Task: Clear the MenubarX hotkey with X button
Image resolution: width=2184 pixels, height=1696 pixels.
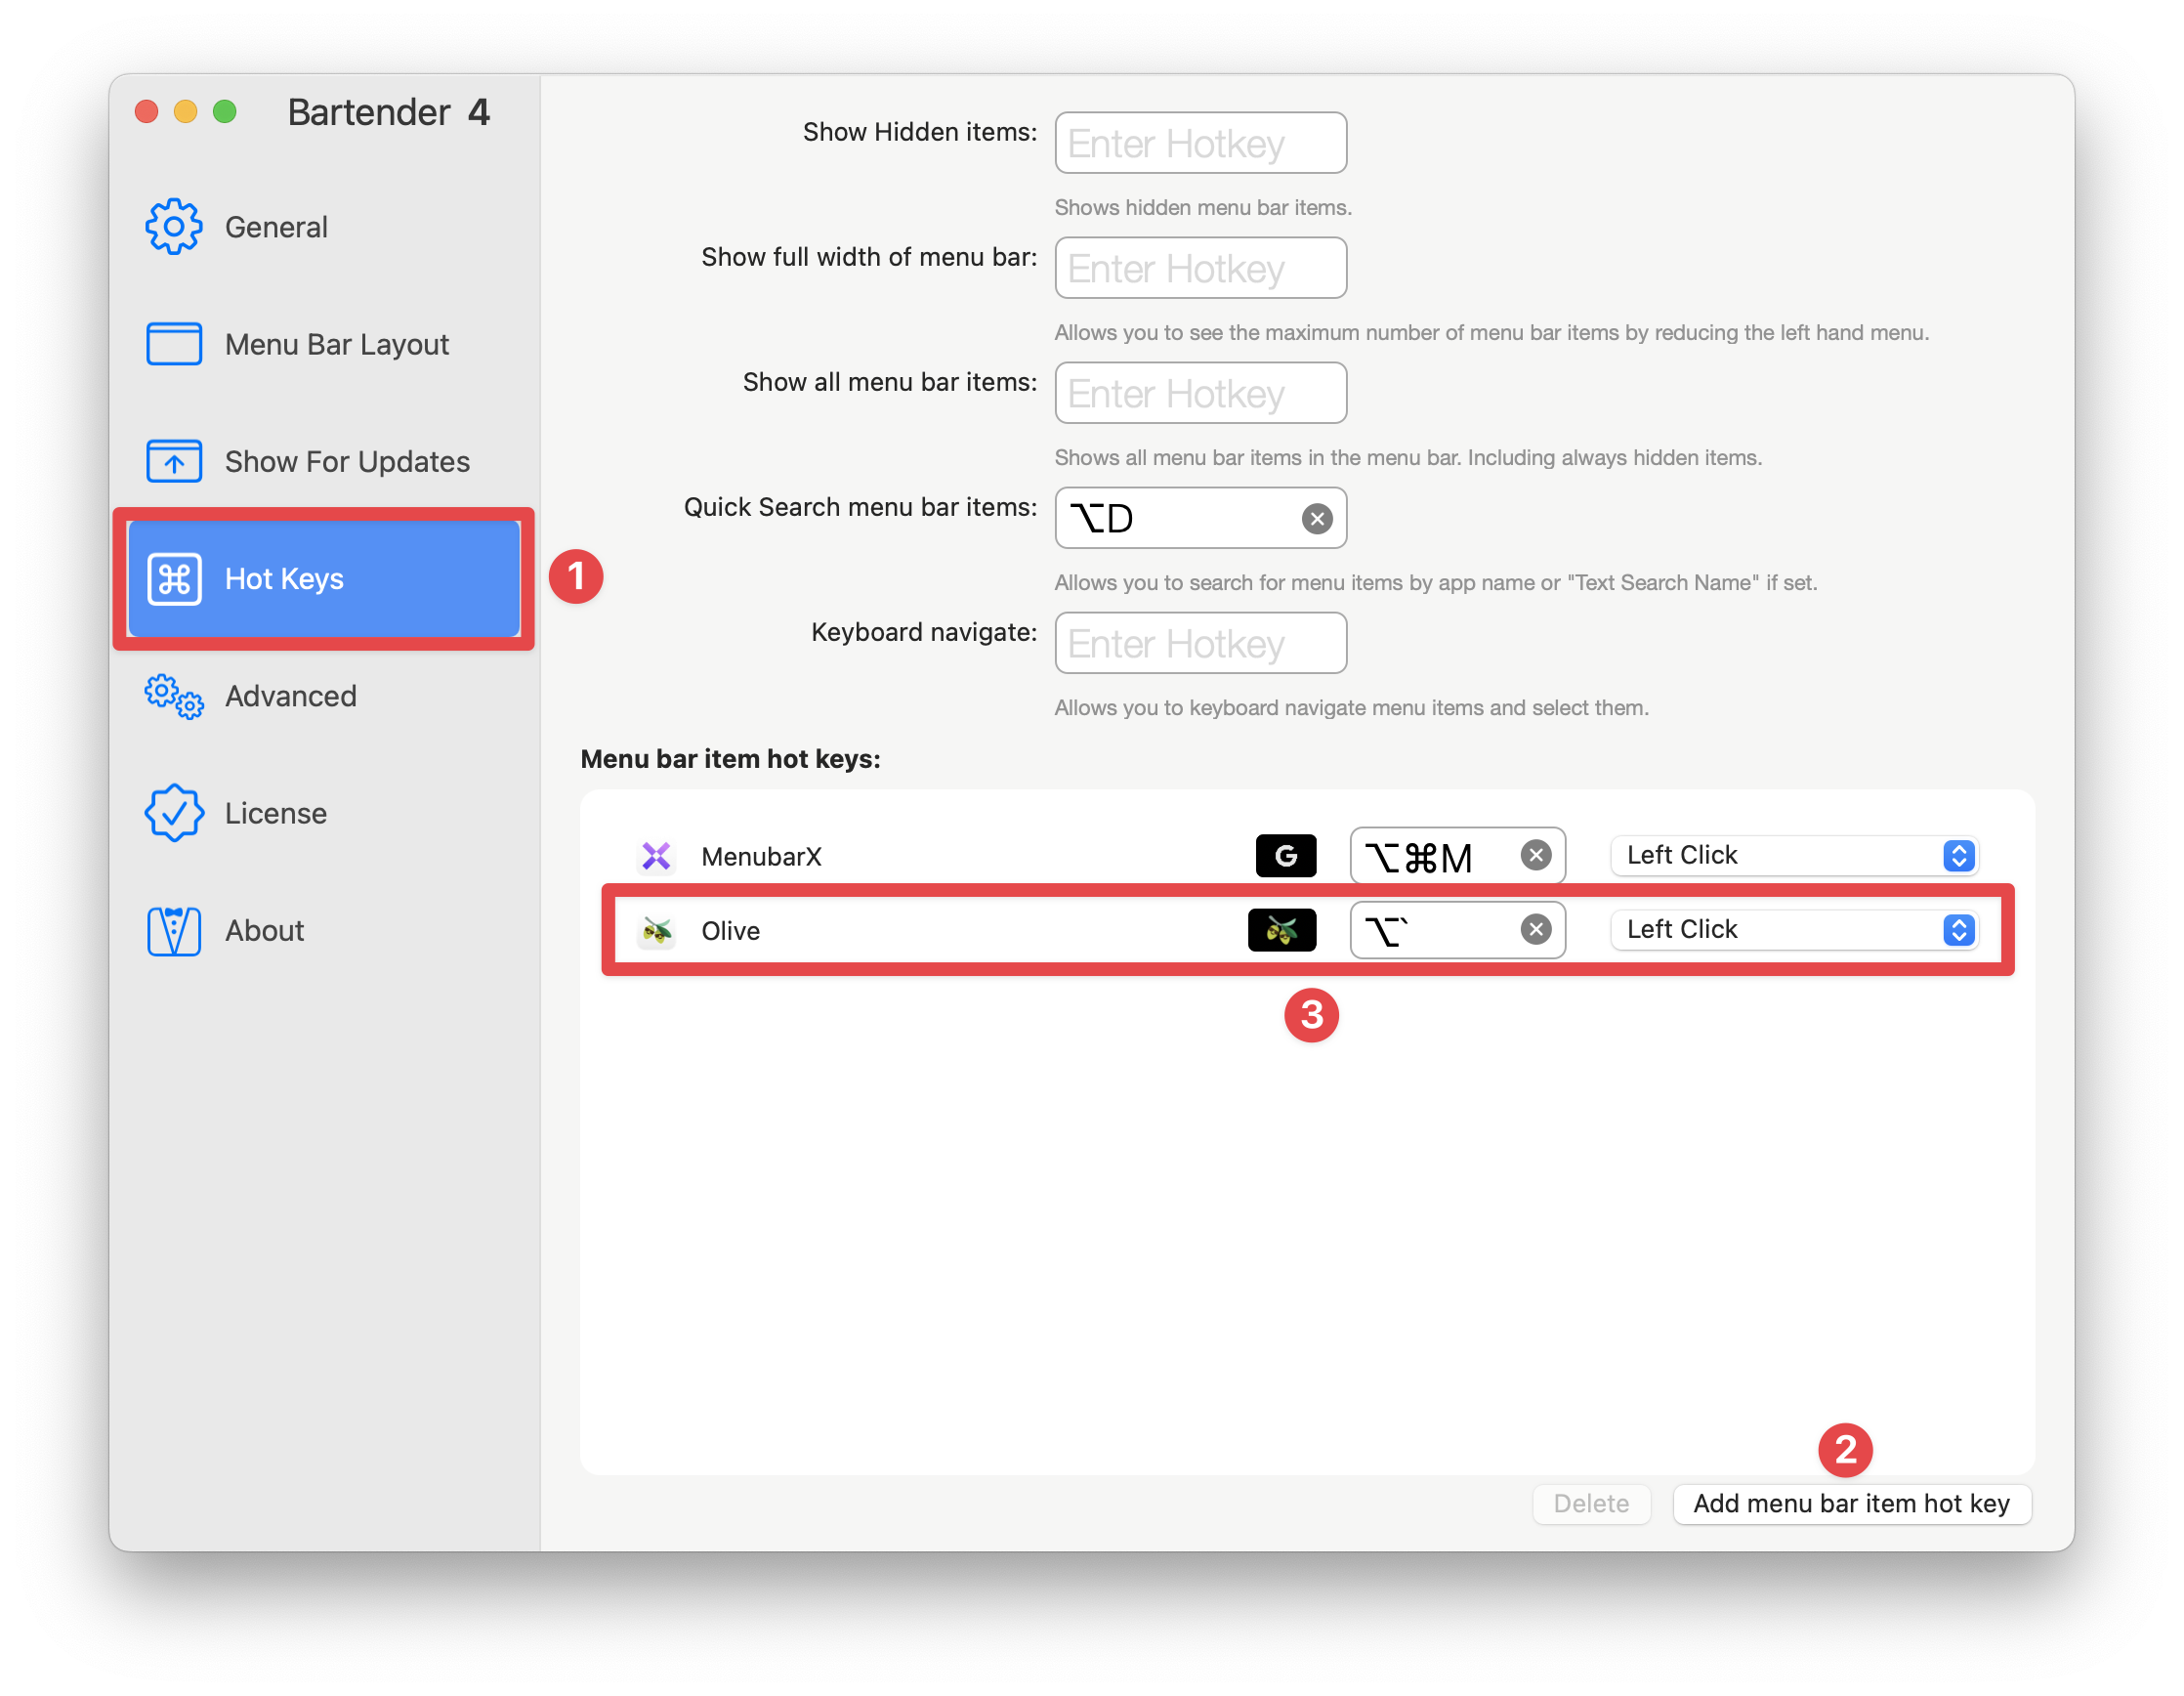Action: click(x=1537, y=856)
